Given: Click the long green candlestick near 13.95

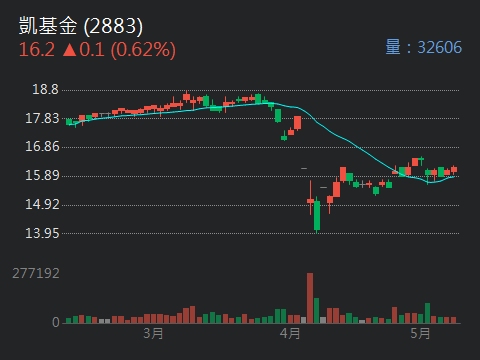Looking at the screenshot, I should click(x=317, y=215).
